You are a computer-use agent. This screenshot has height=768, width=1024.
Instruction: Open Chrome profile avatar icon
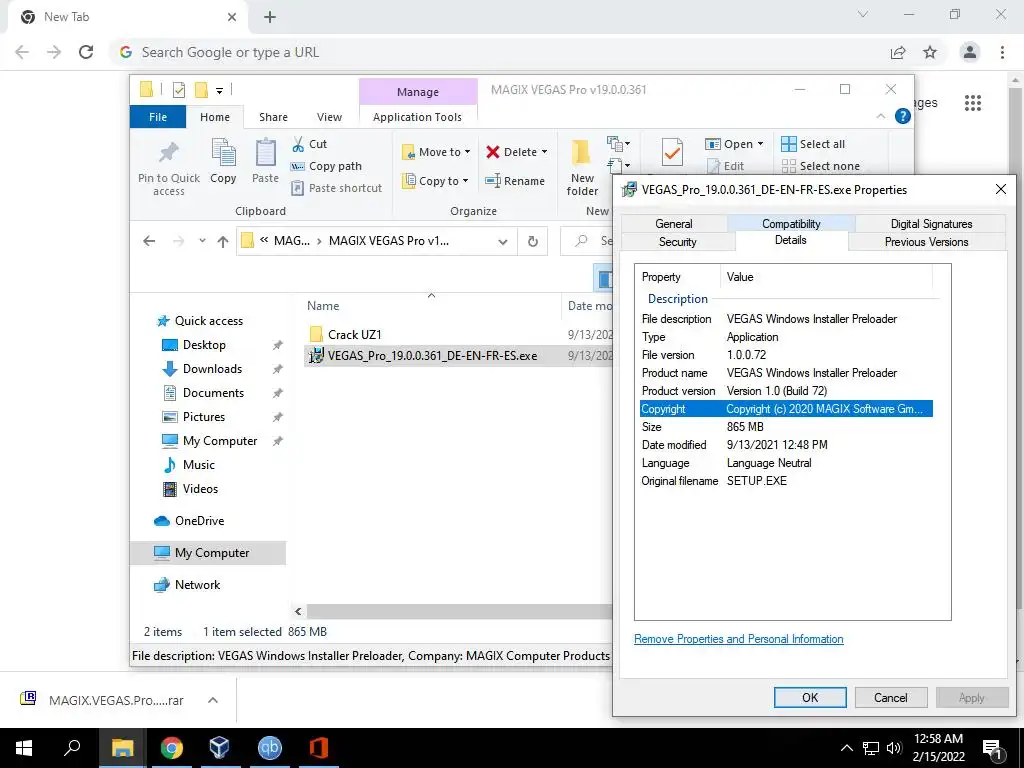coord(970,52)
